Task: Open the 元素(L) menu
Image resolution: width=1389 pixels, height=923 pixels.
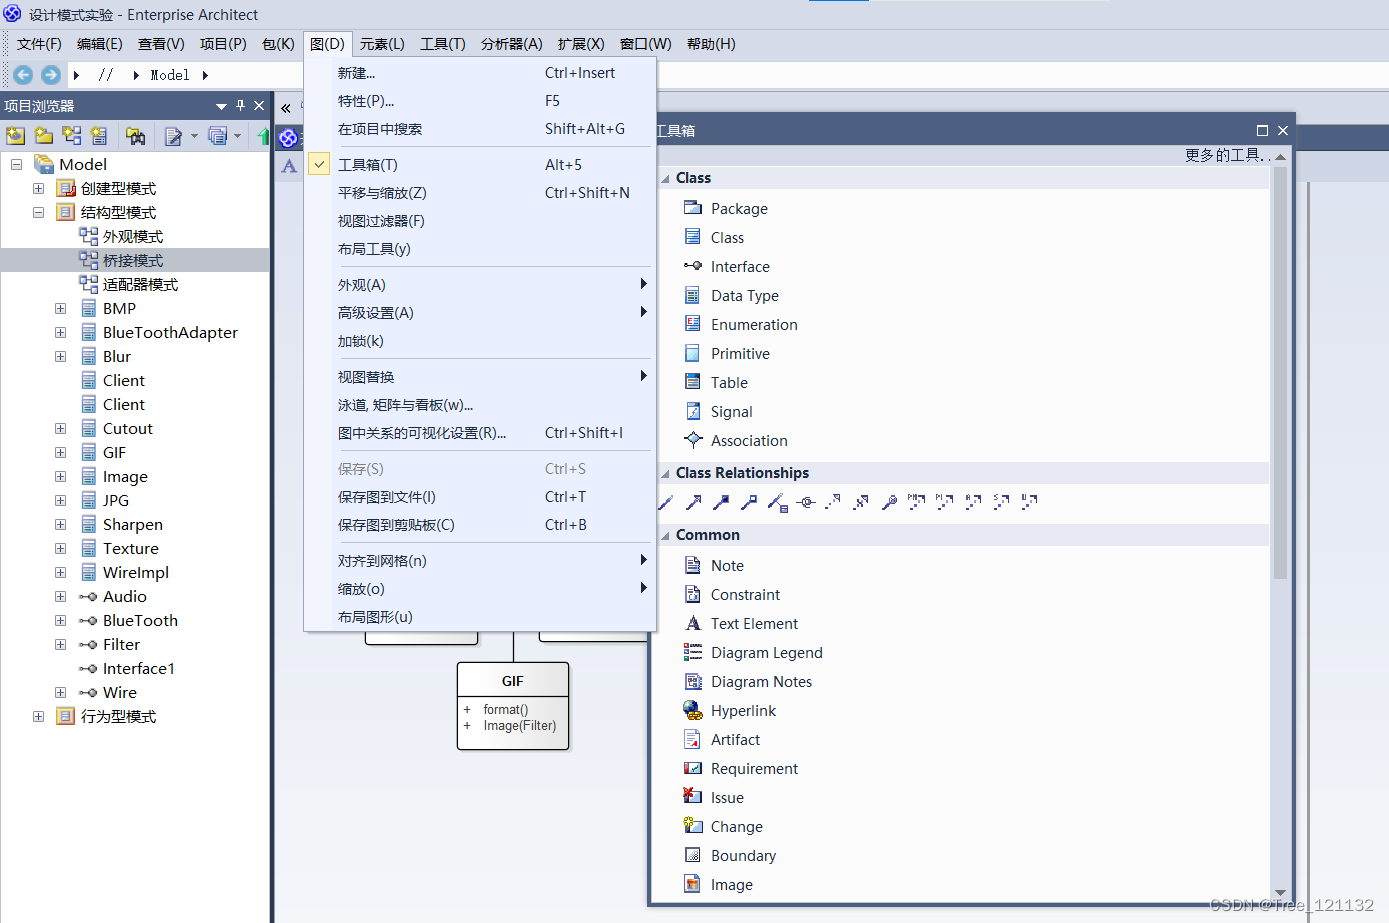Action: click(x=382, y=44)
